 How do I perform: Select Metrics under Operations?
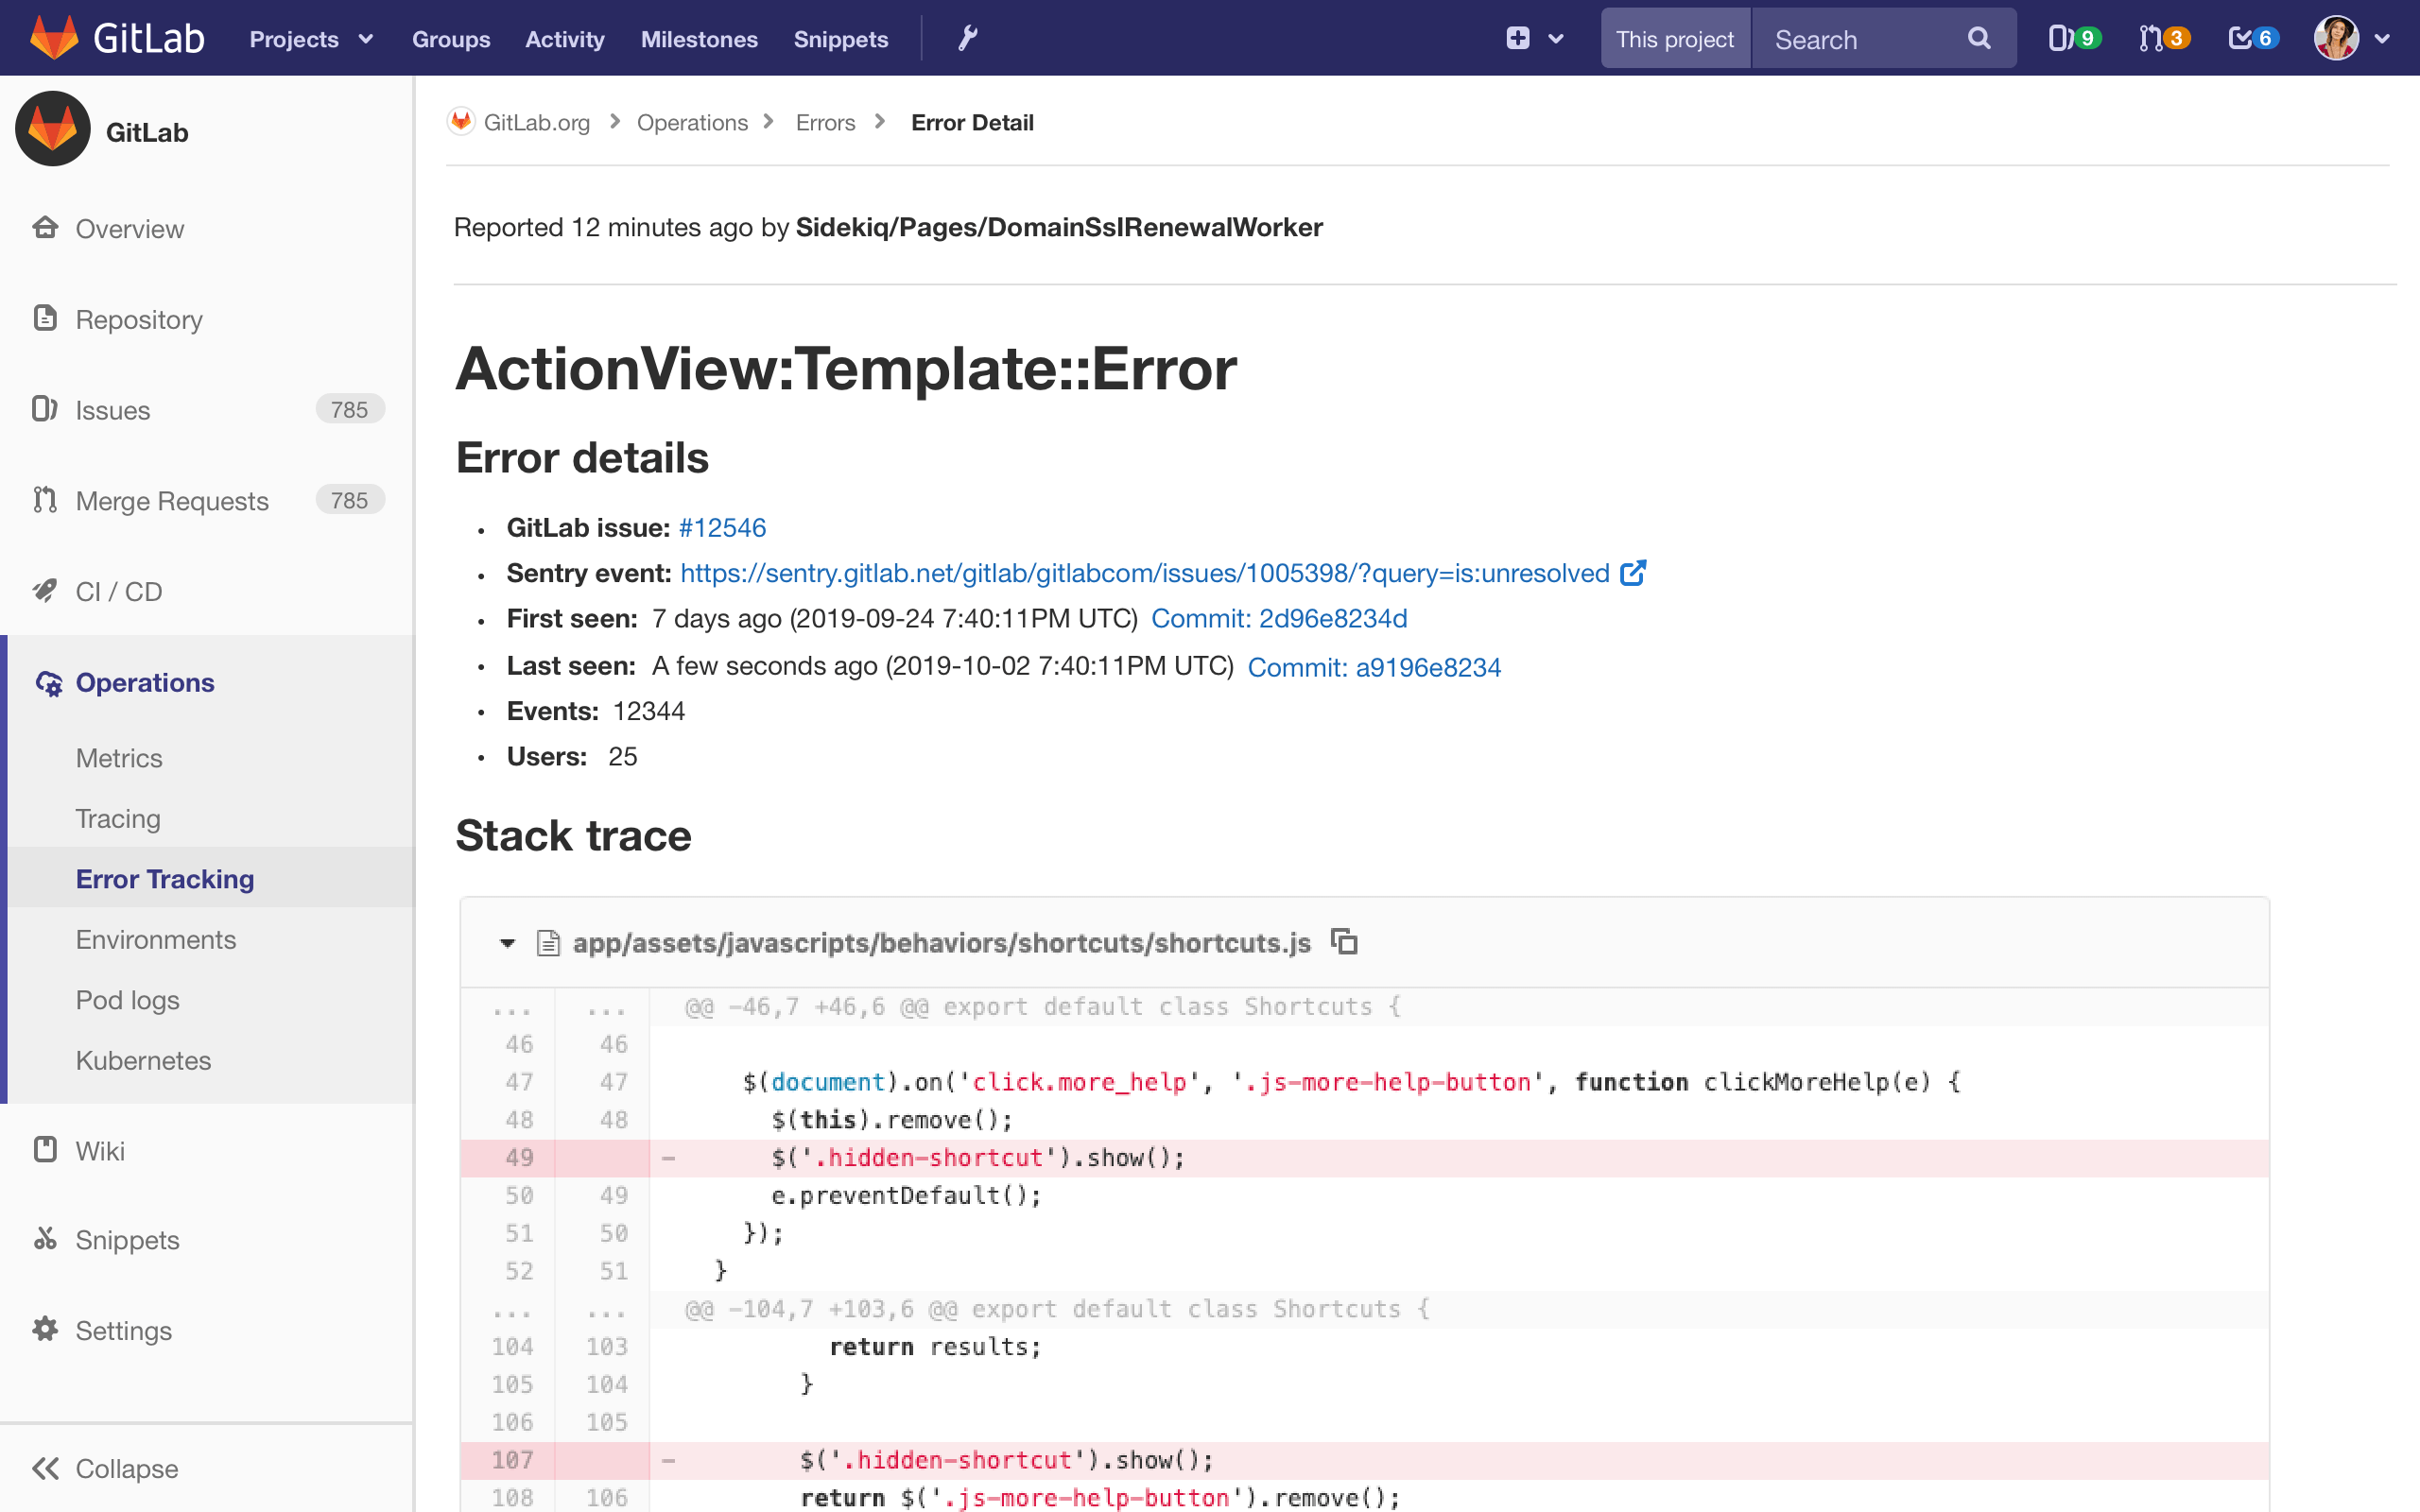(x=119, y=758)
